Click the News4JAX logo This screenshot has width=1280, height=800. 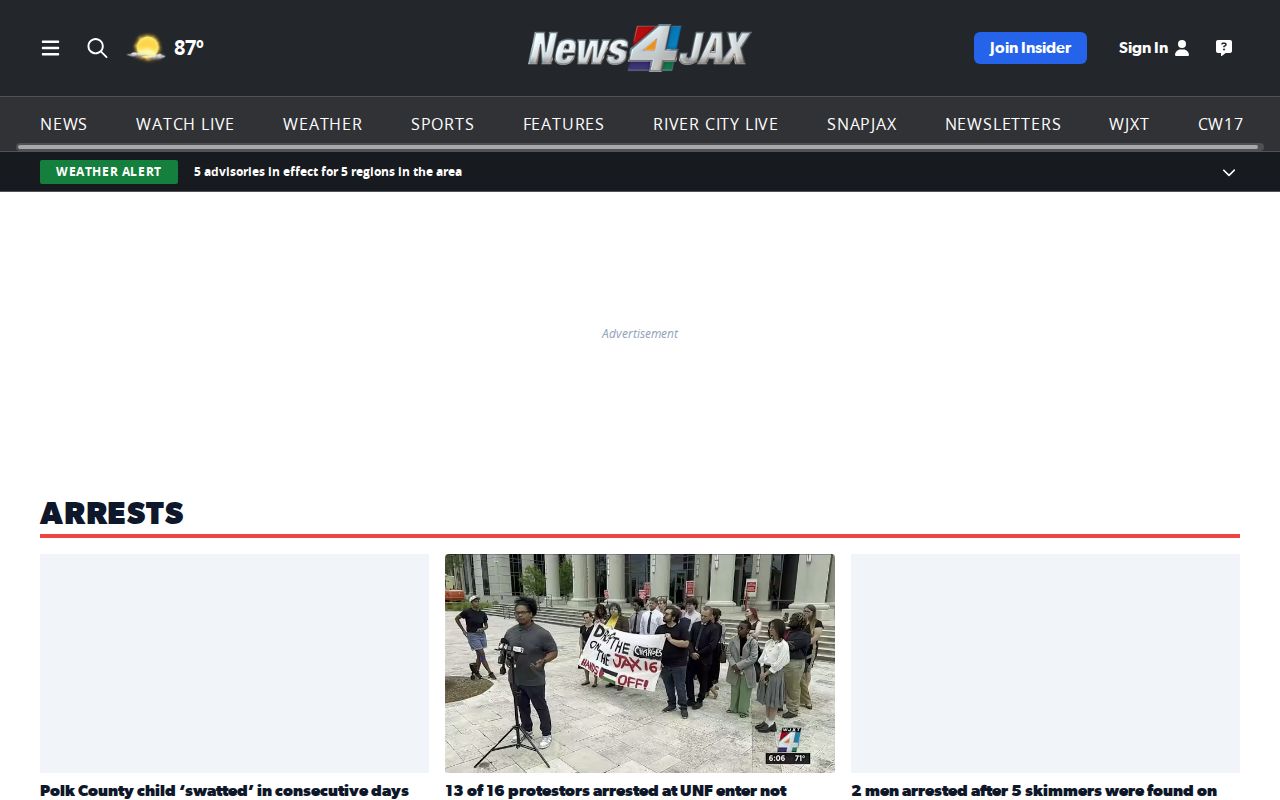pyautogui.click(x=639, y=48)
